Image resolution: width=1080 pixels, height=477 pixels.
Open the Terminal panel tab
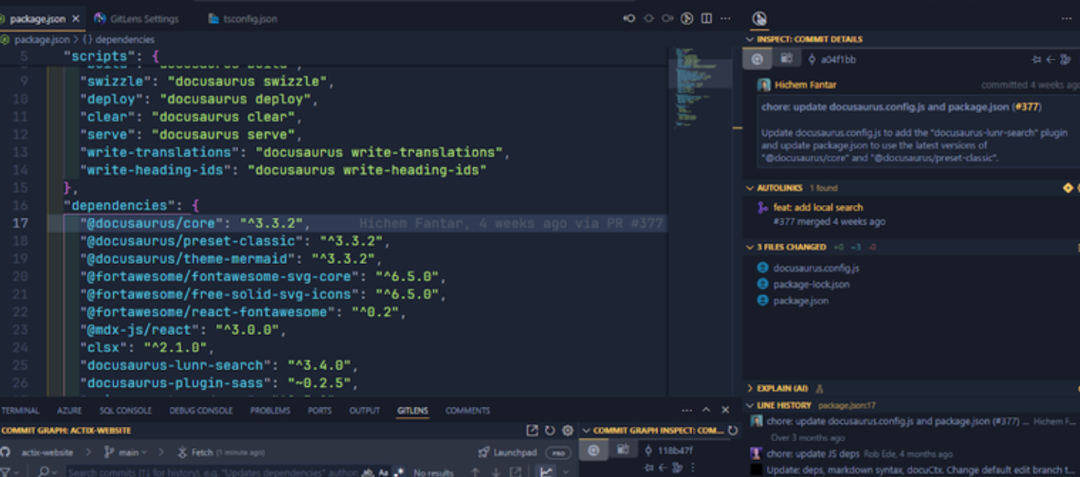pos(20,410)
